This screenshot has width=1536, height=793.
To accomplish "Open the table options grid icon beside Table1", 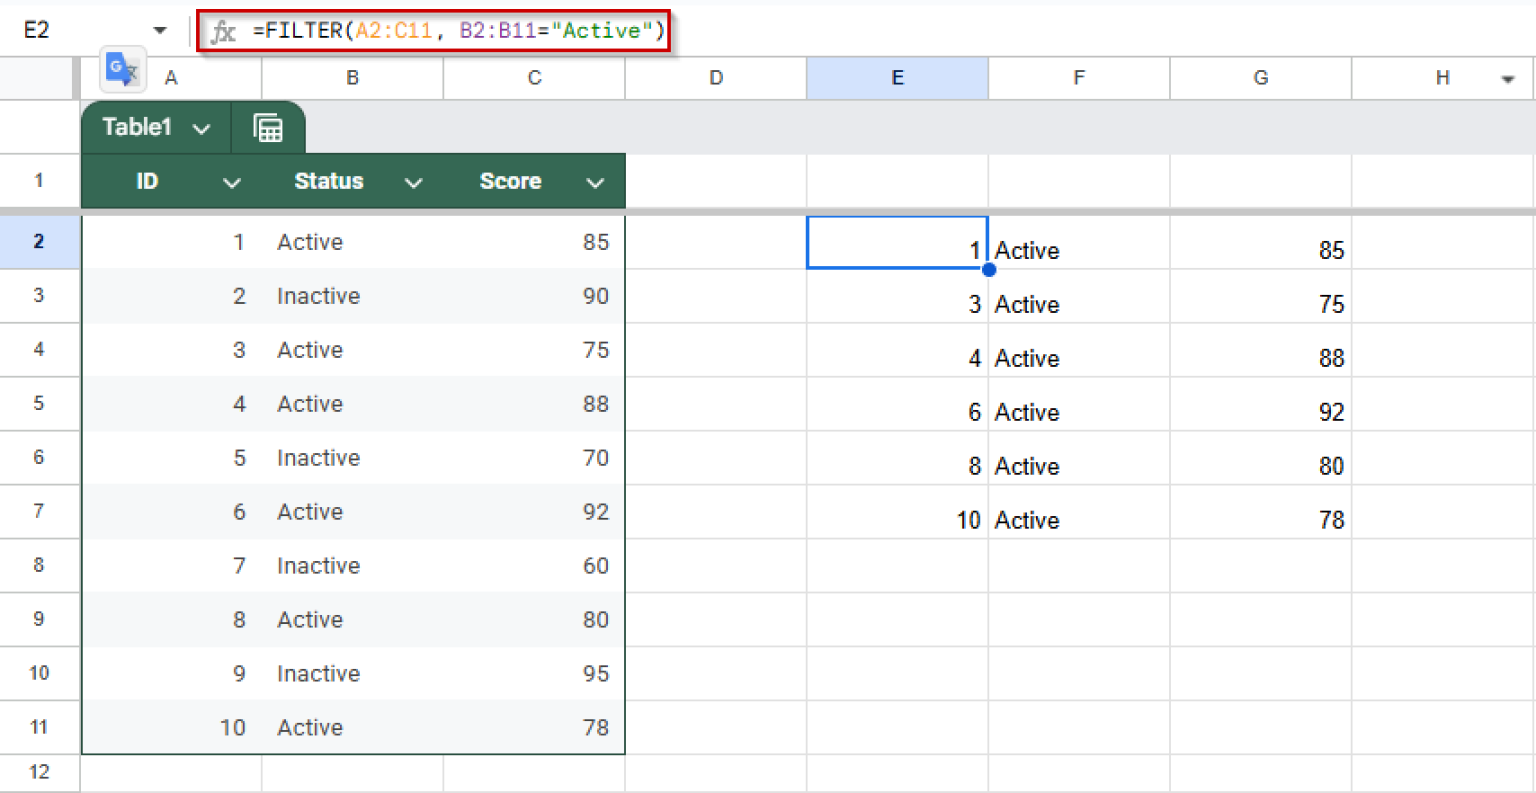I will 268,127.
